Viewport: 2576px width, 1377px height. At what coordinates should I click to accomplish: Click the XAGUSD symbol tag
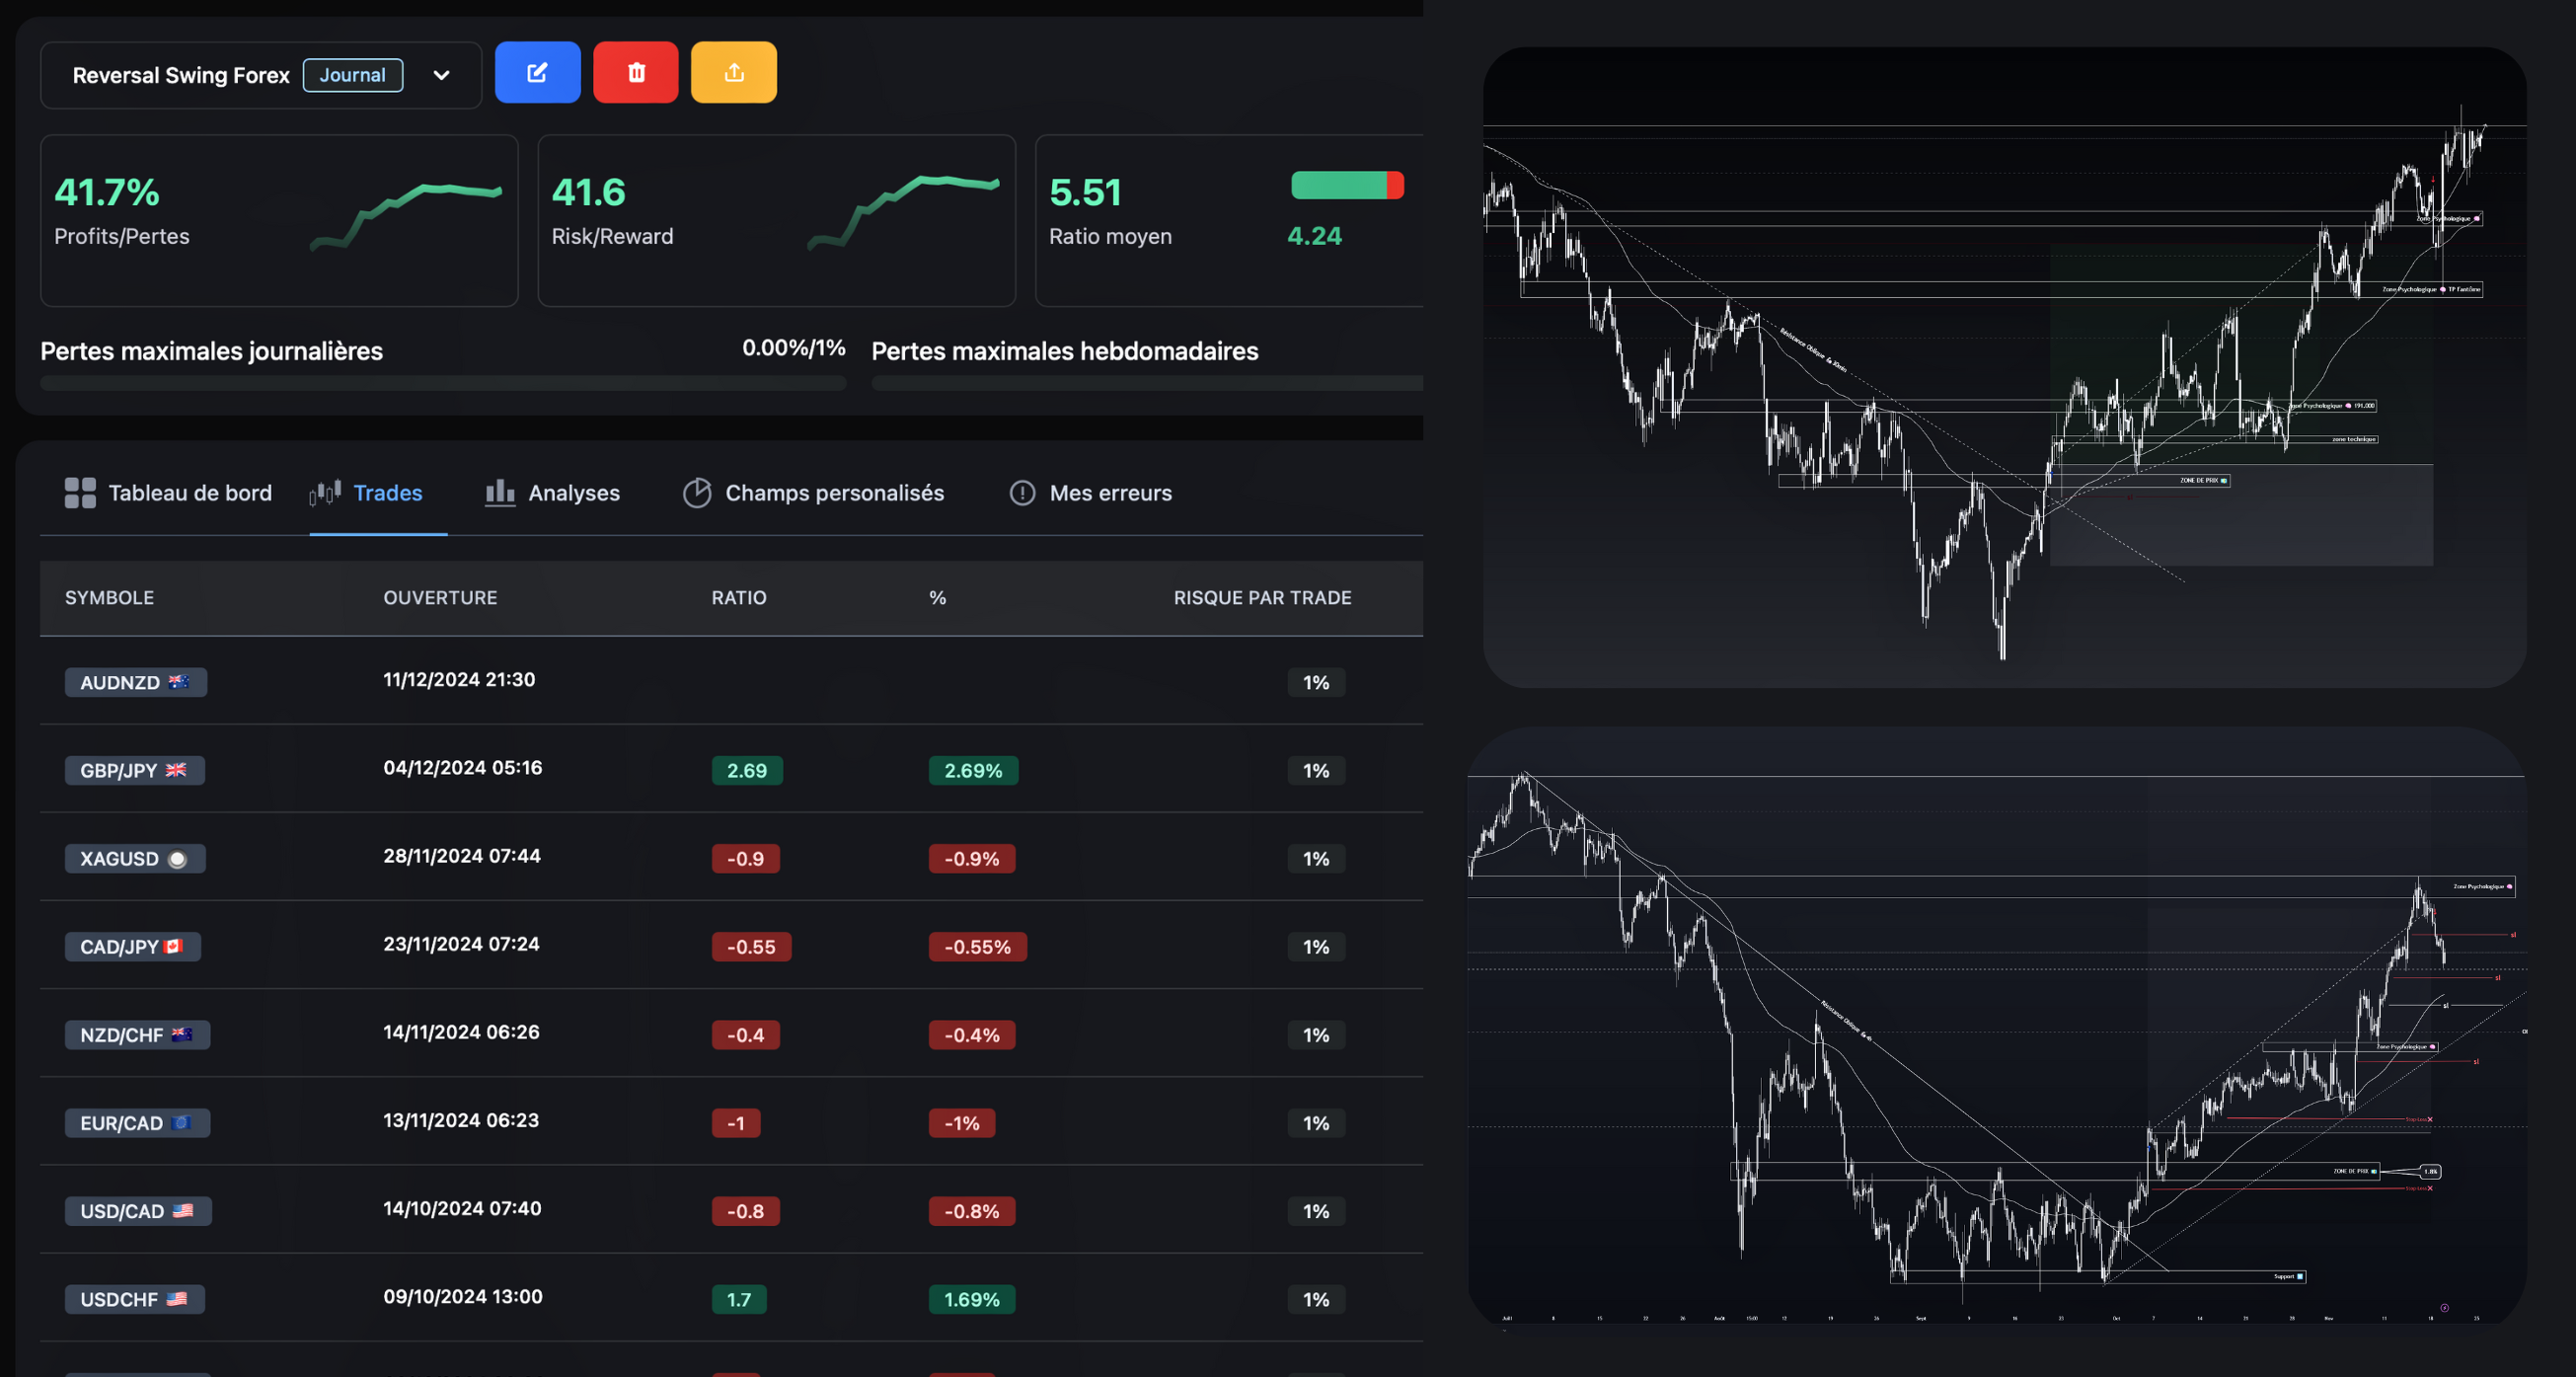point(134,858)
